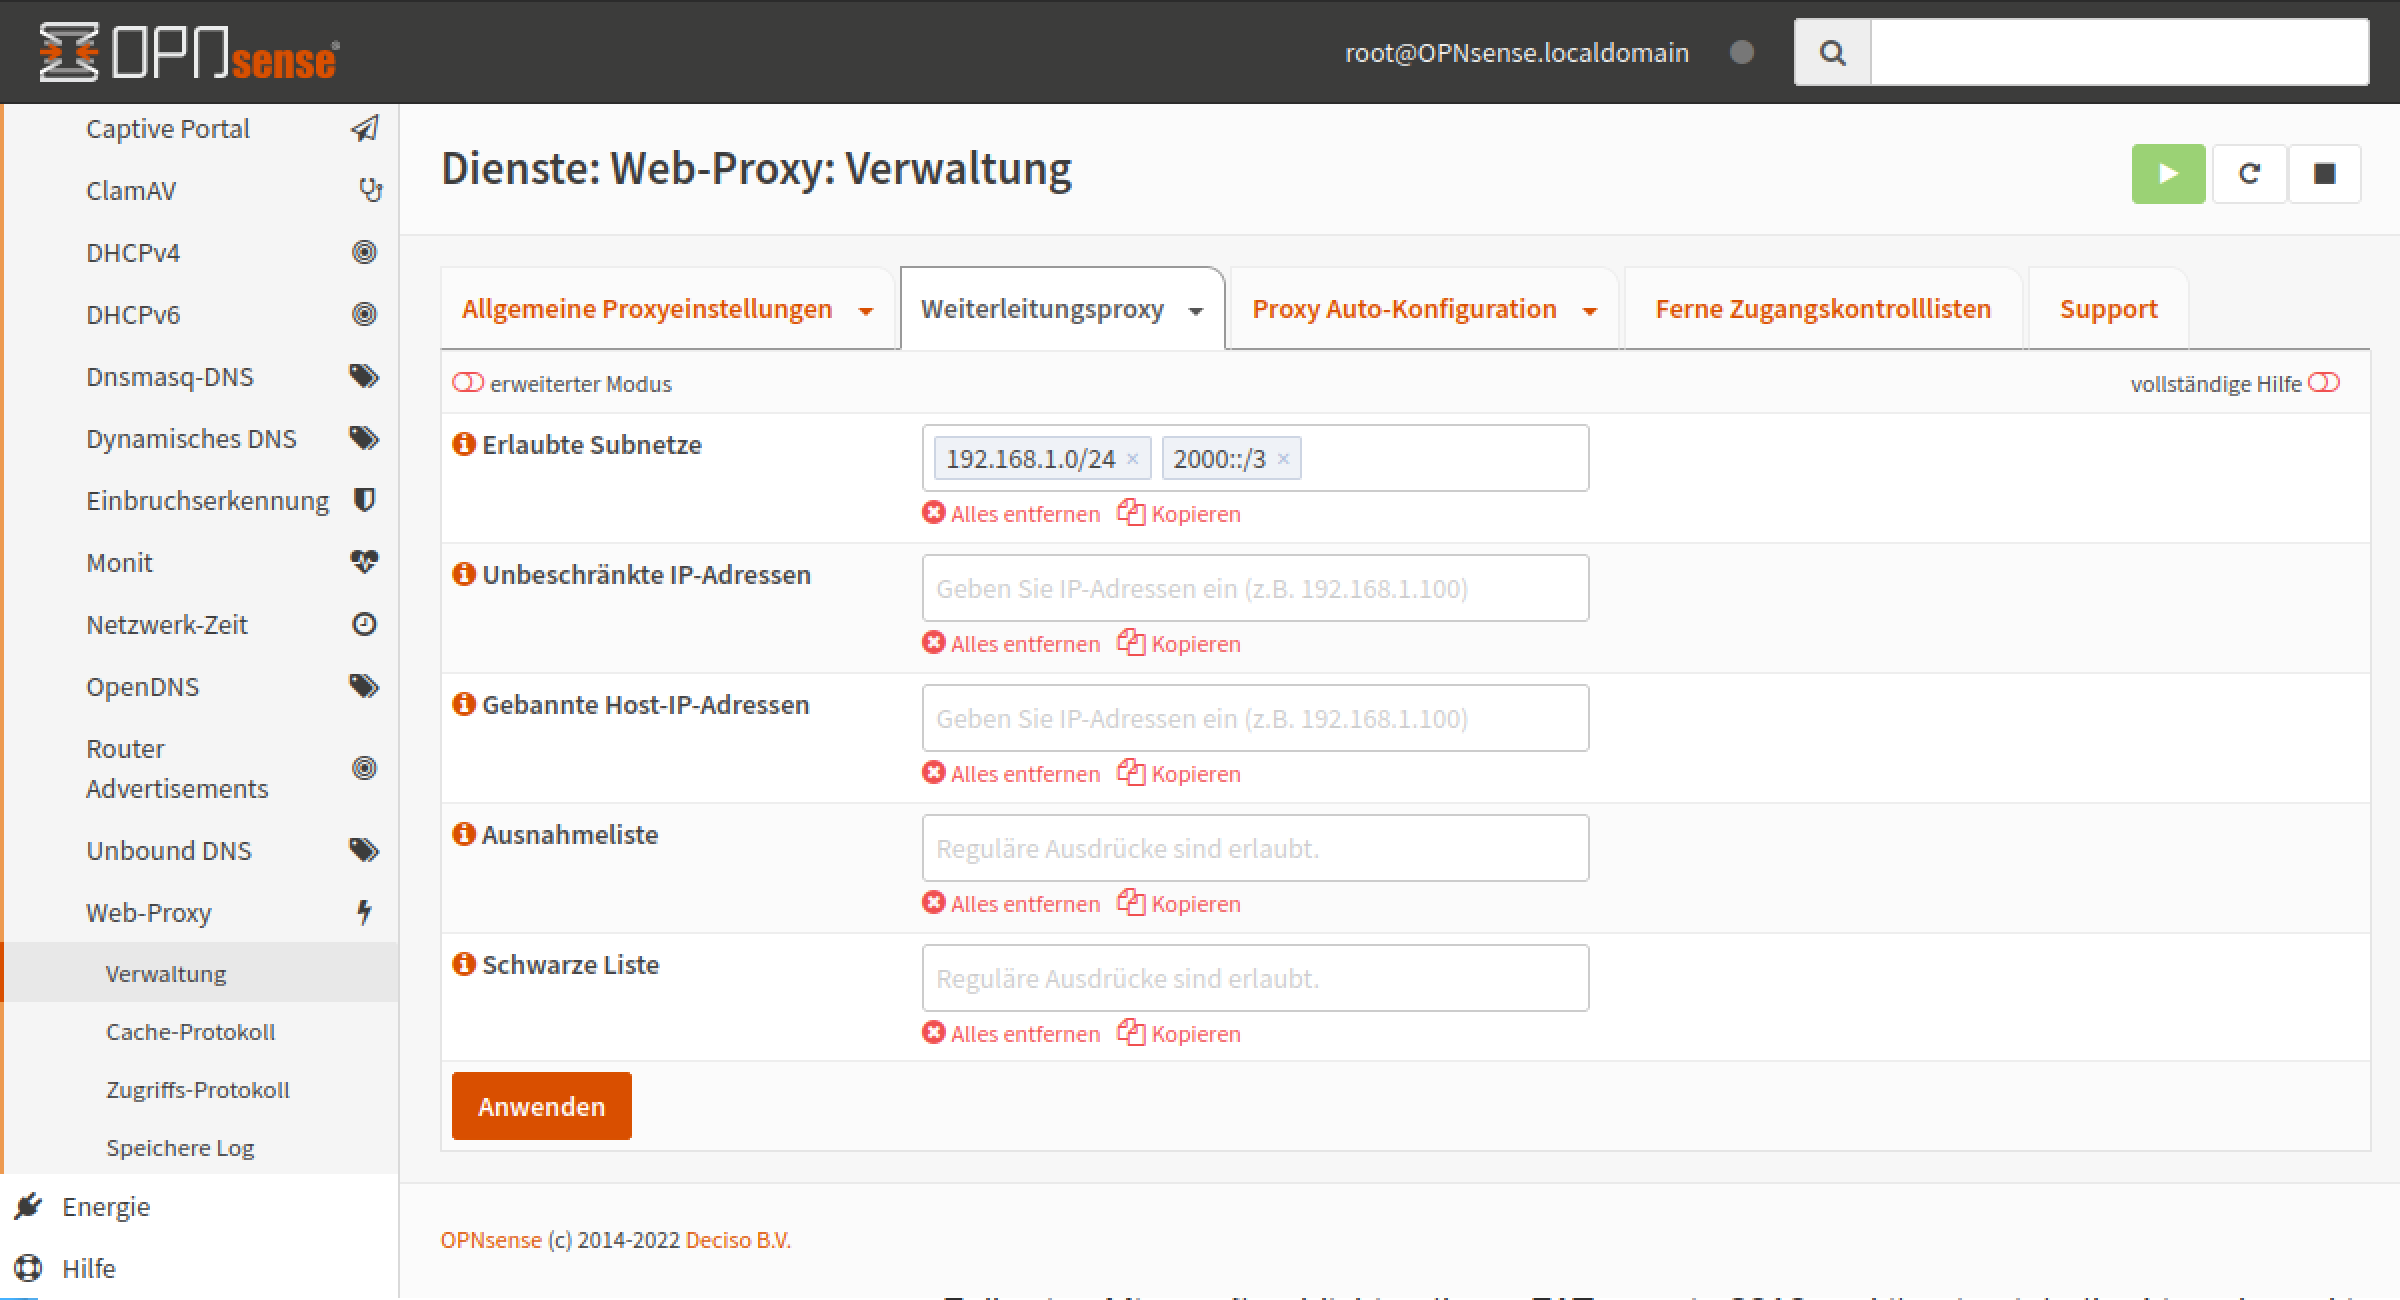
Task: Click the info icon beside Schwarze Liste
Action: coord(463,964)
